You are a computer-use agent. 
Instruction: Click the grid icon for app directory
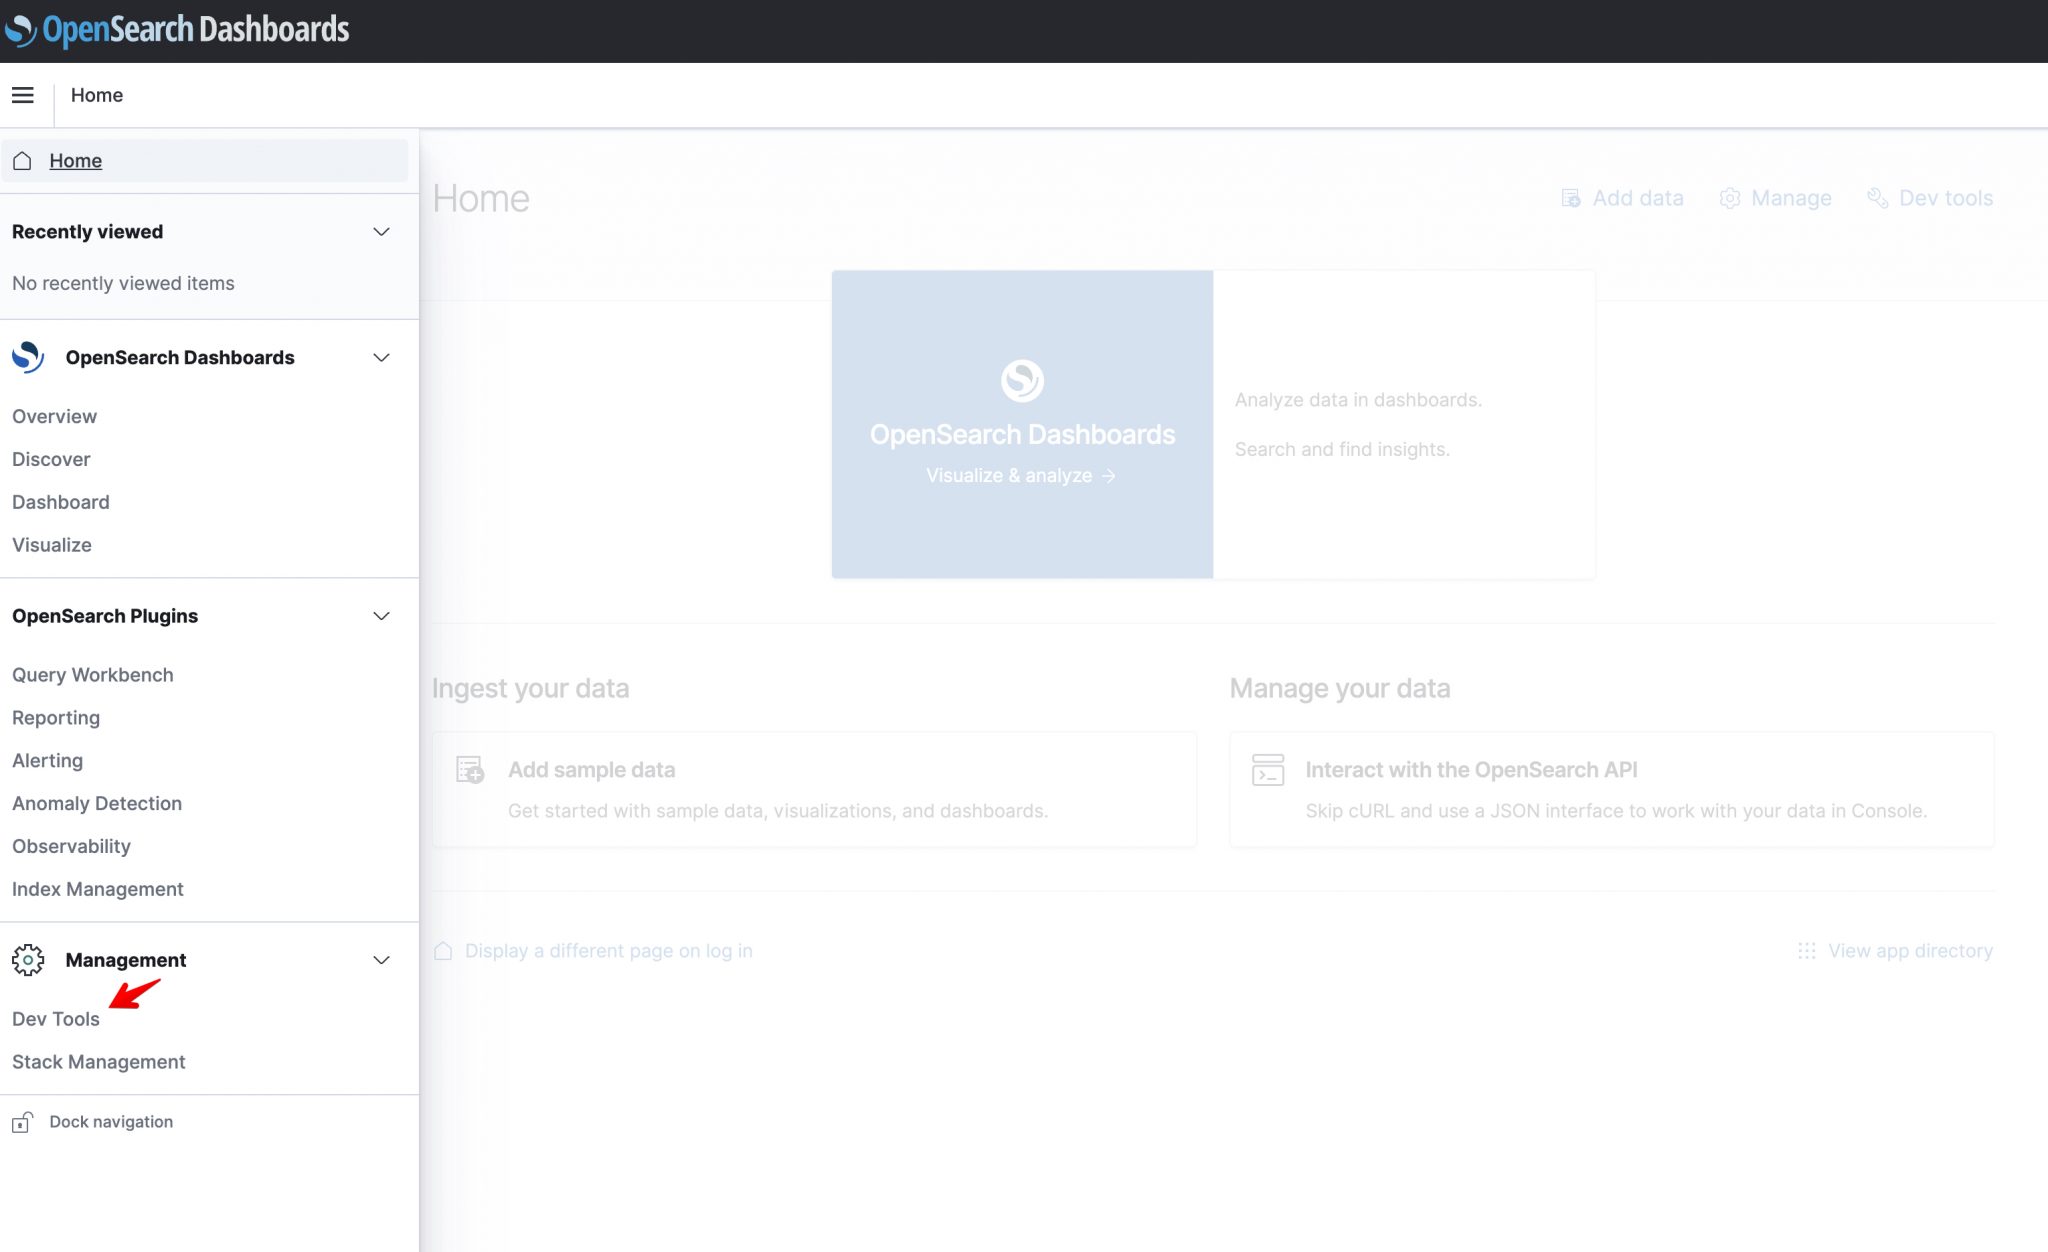(1806, 951)
